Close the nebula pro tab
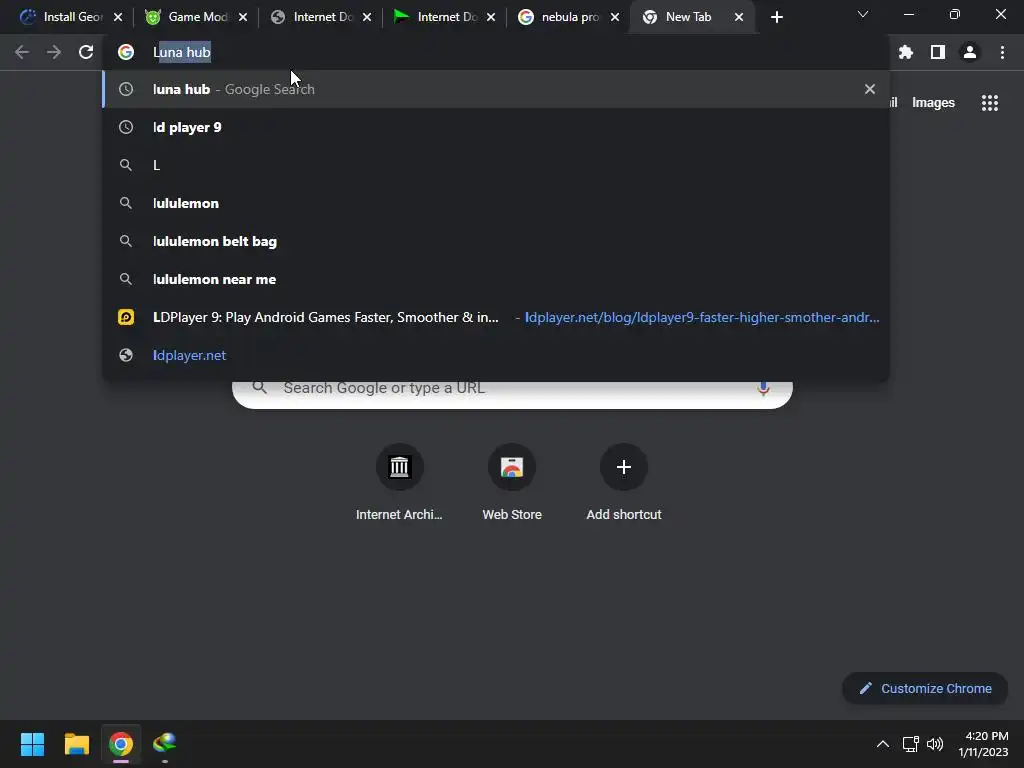The width and height of the screenshot is (1024, 768). 615,17
